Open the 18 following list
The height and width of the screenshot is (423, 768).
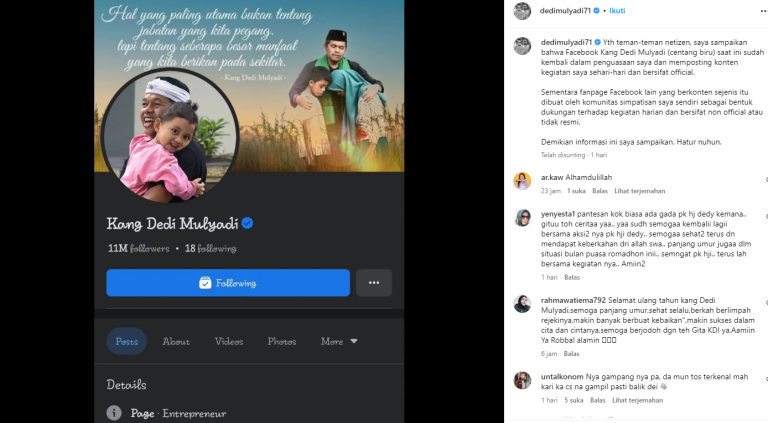[210, 248]
